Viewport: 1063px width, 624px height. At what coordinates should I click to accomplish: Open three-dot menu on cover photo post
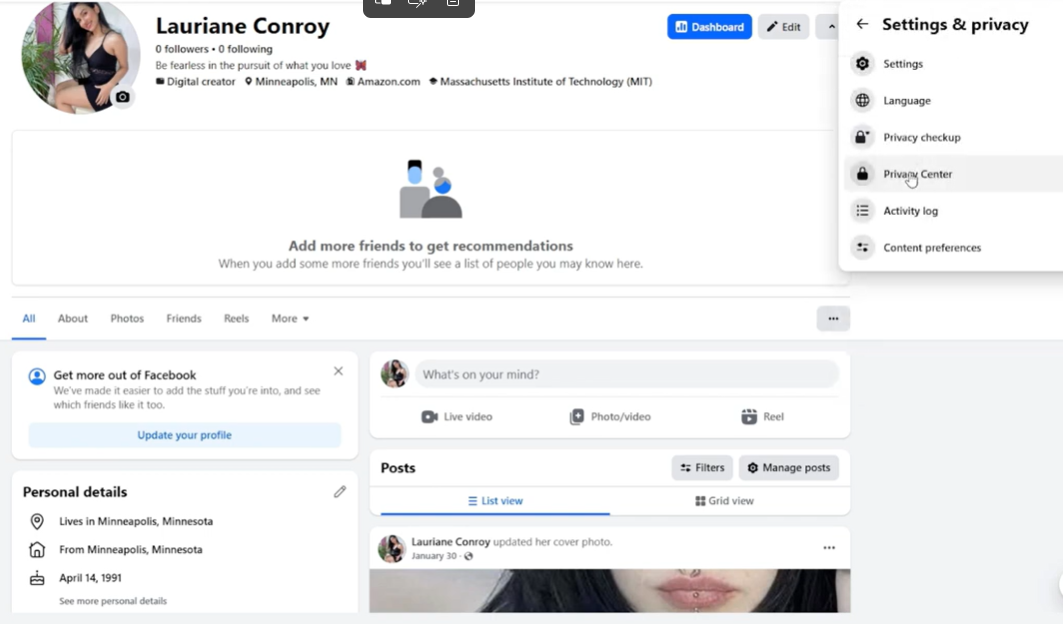(x=829, y=547)
